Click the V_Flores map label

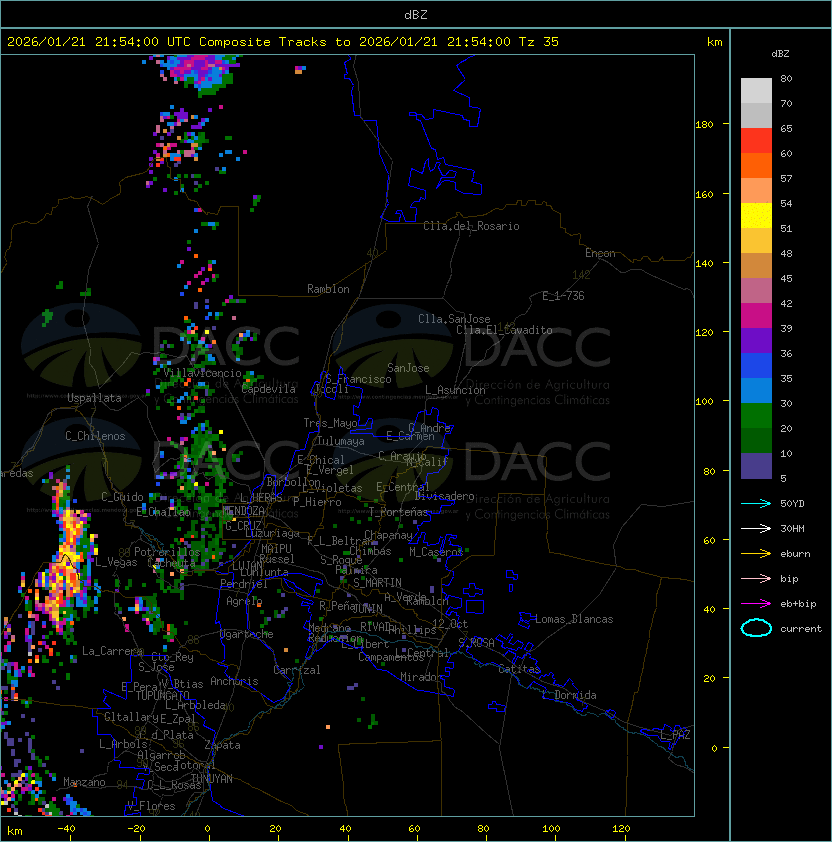point(151,805)
